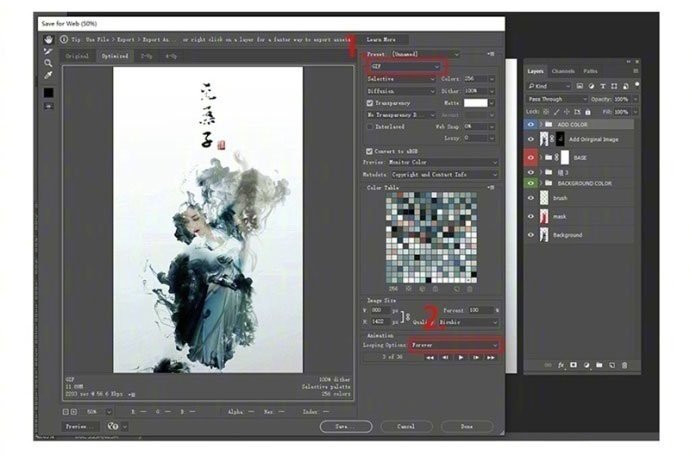690x456 pixels.
Task: Open the Quality Bicubic dropdown
Action: [468, 322]
